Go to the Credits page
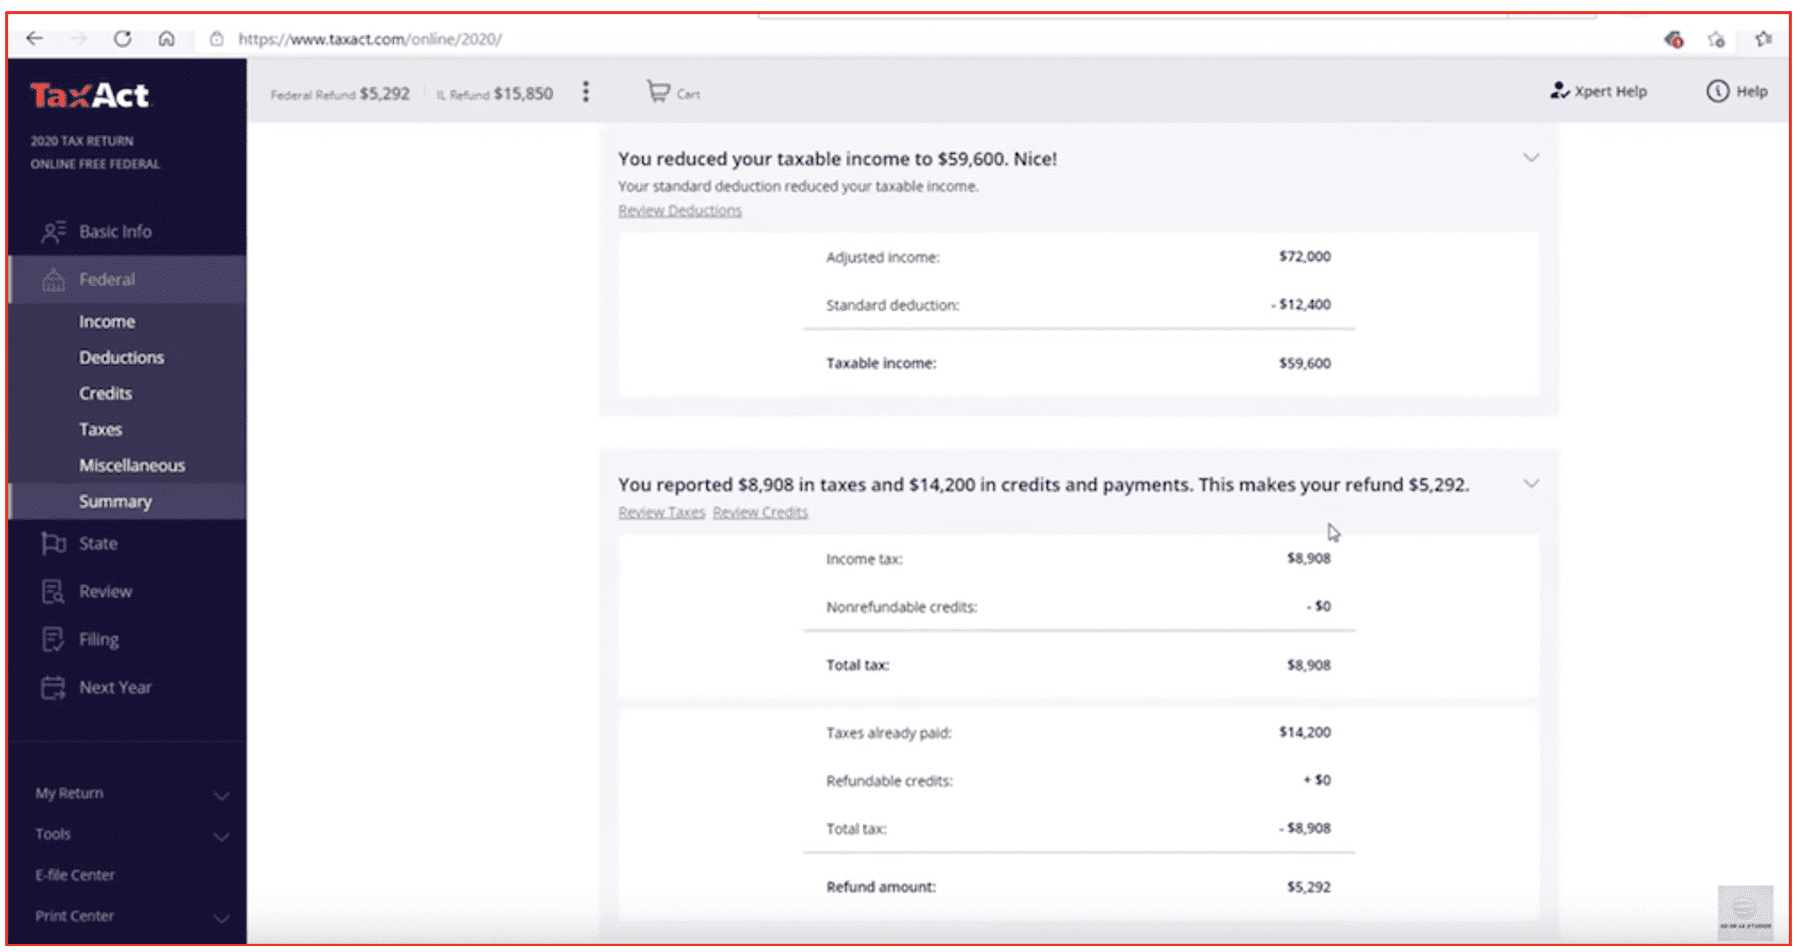The width and height of the screenshot is (1800, 952). click(x=105, y=394)
